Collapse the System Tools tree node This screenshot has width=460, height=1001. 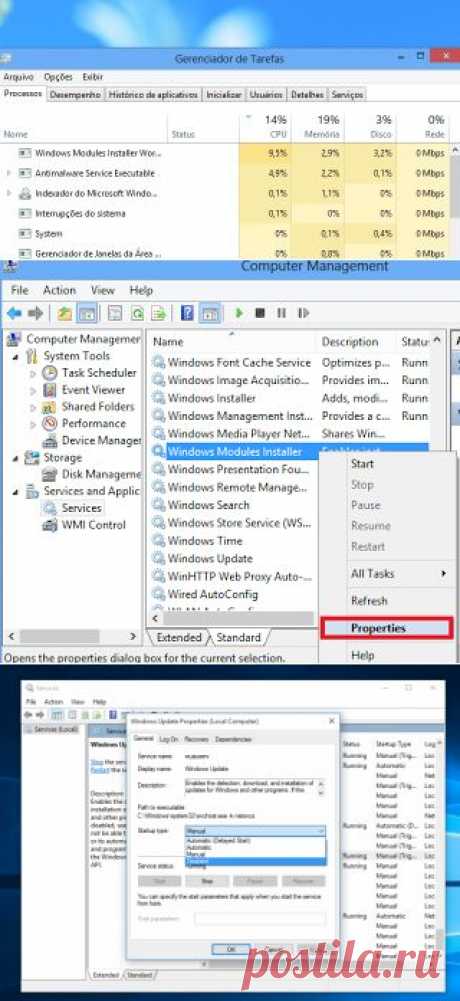point(15,356)
